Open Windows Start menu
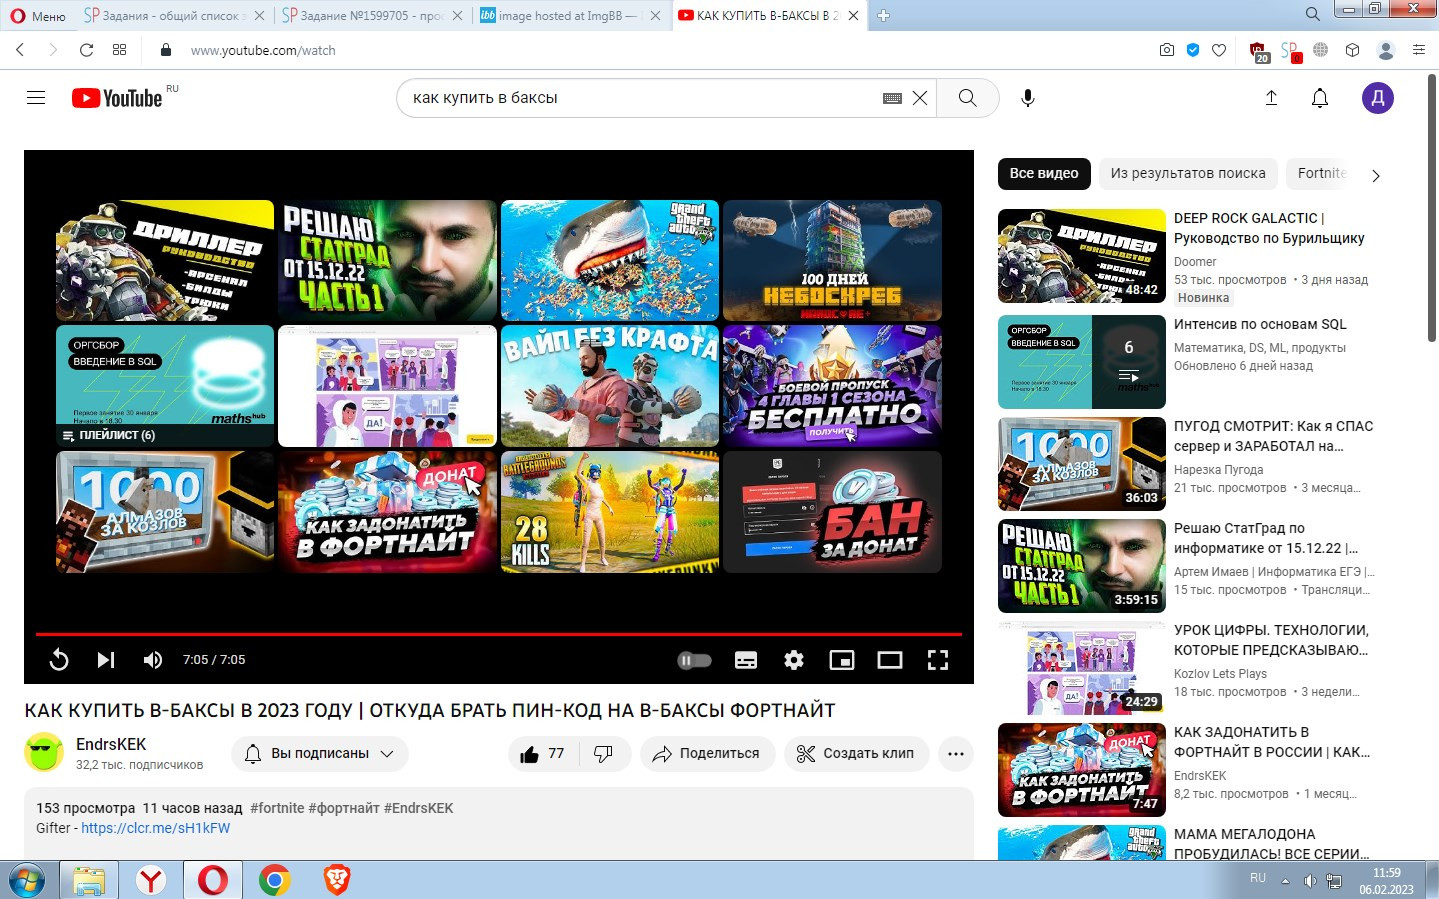 (x=26, y=880)
